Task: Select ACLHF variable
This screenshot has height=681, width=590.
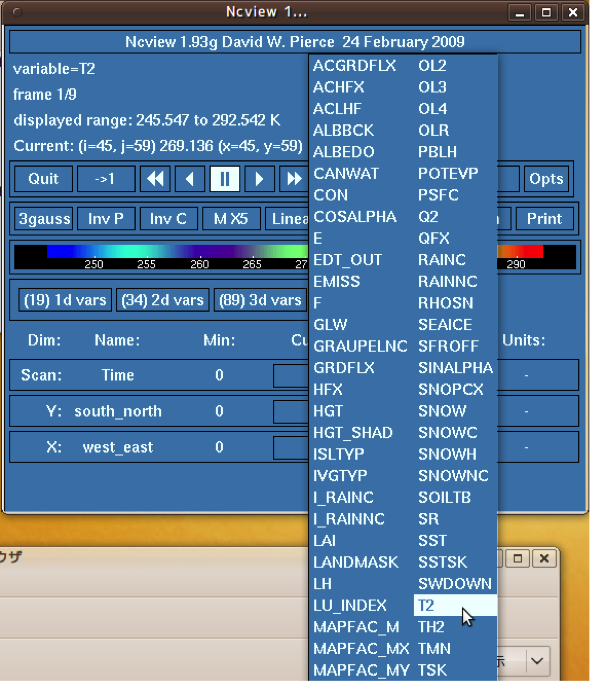Action: point(338,109)
